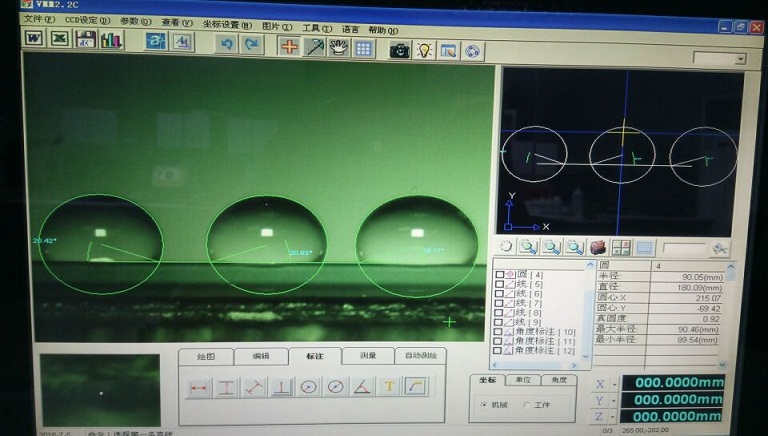This screenshot has height=436, width=768.
Task: Select the crosshair tool in toolbar
Action: tap(289, 47)
